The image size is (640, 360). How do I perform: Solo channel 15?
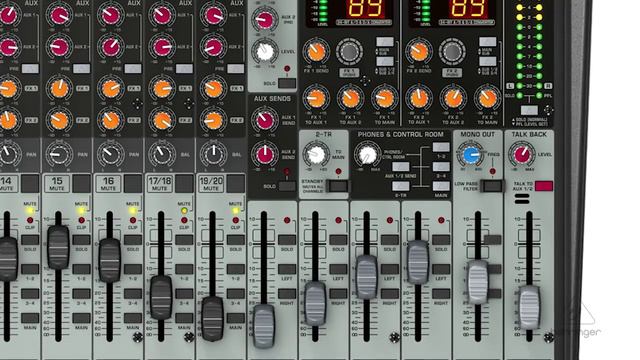click(x=82, y=240)
